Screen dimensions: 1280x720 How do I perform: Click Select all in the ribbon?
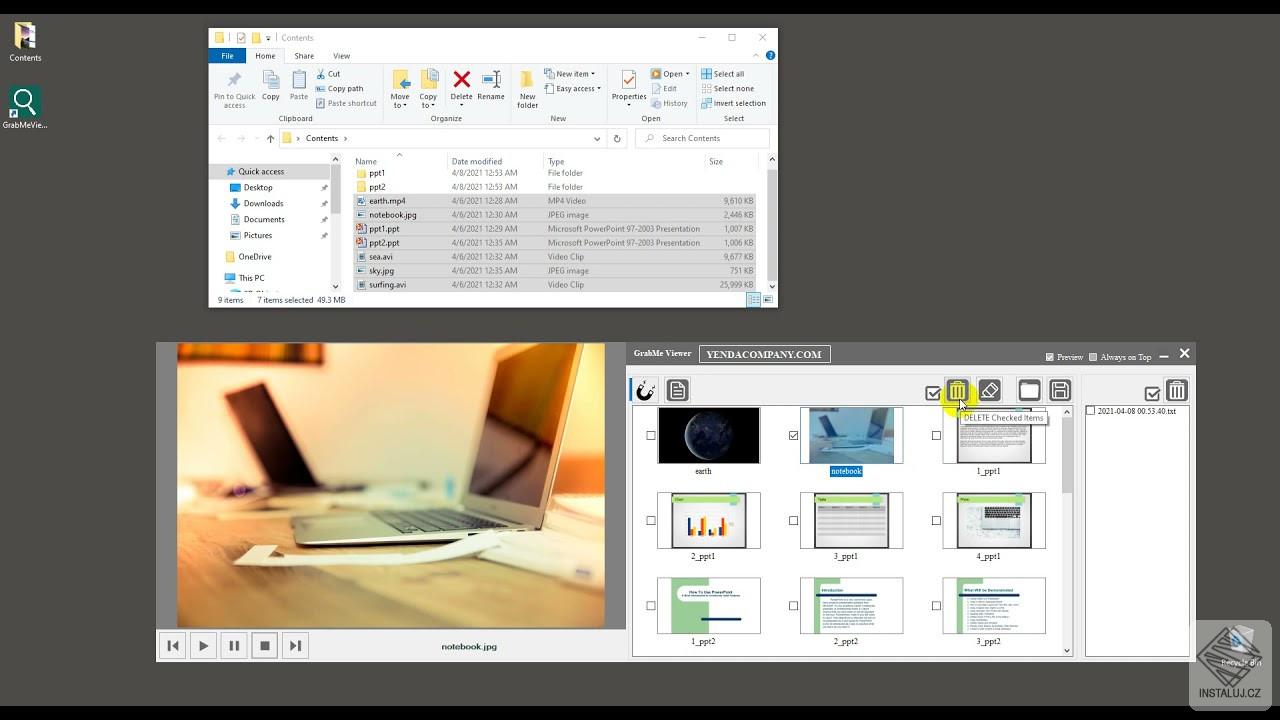[723, 74]
